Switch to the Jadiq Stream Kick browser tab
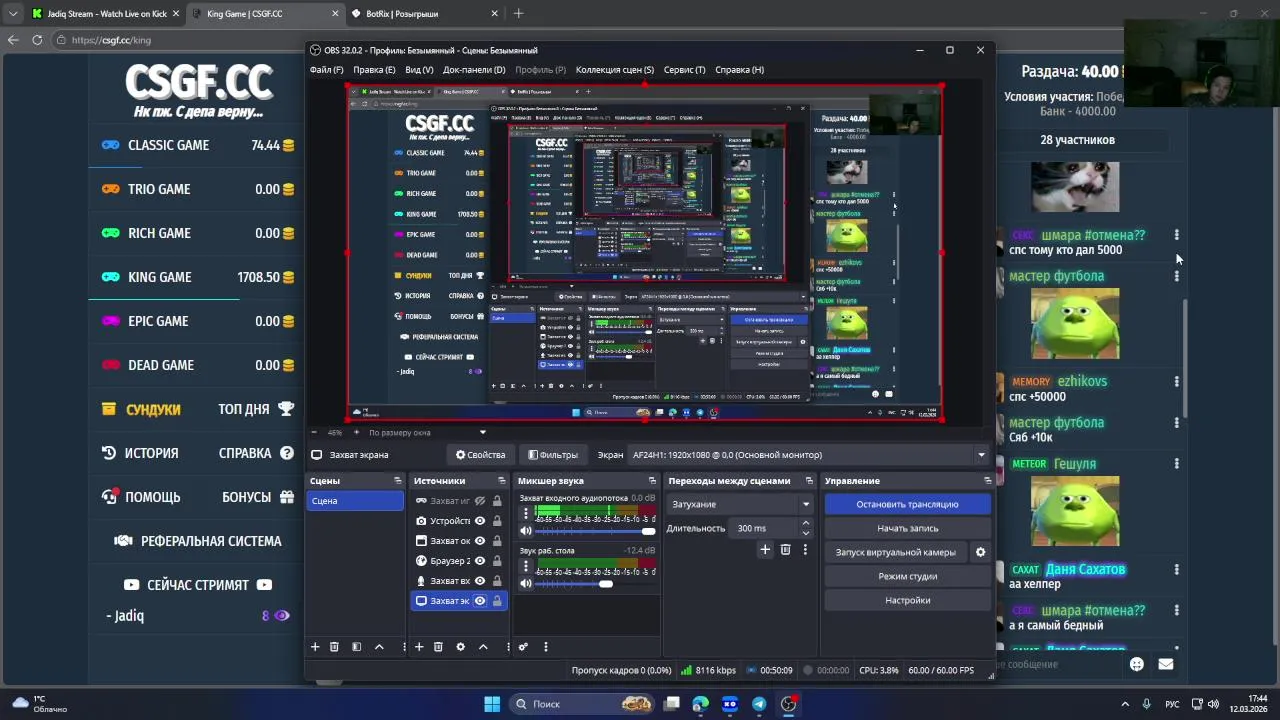This screenshot has height=720, width=1280. click(103, 14)
